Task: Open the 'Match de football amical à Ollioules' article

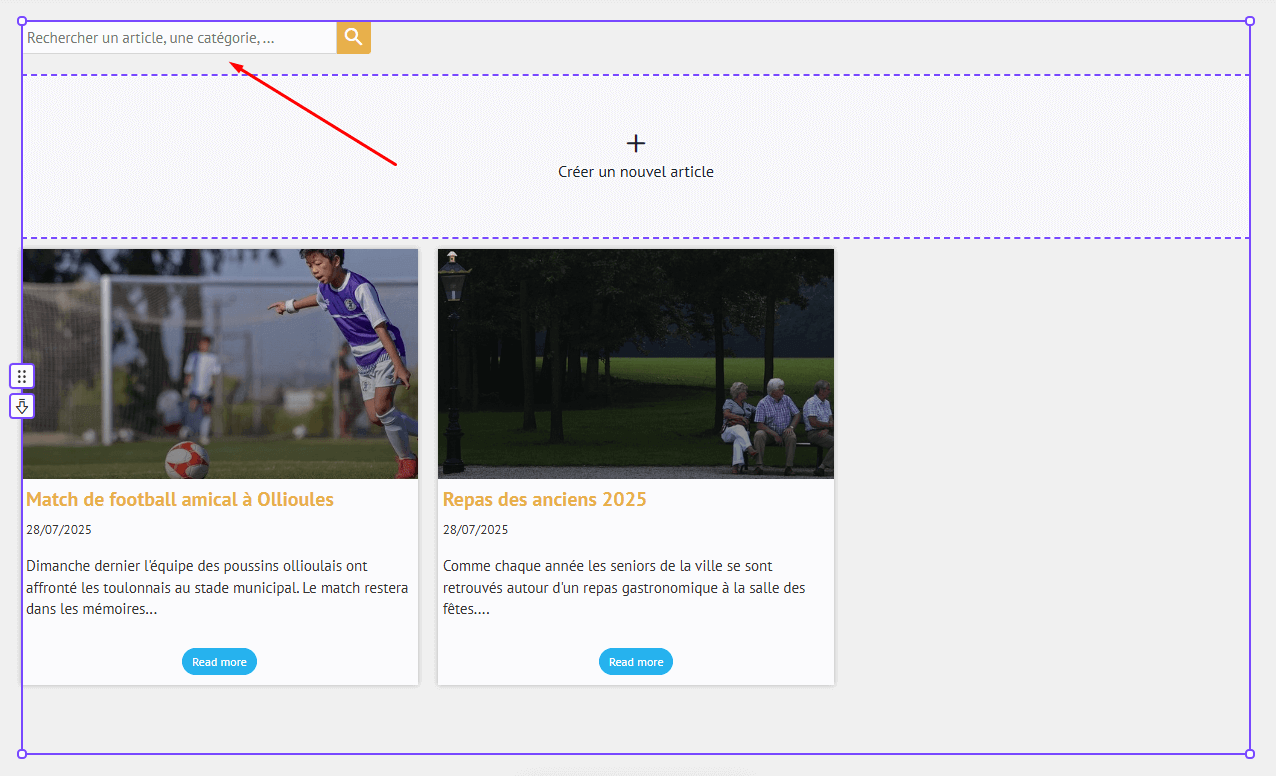Action: tap(180, 499)
